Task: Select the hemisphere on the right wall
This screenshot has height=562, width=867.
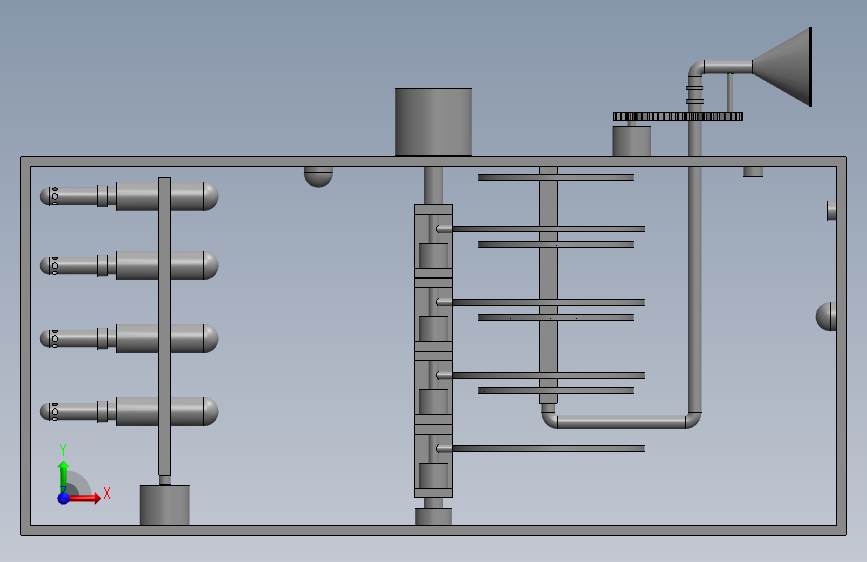Action: pyautogui.click(x=826, y=316)
